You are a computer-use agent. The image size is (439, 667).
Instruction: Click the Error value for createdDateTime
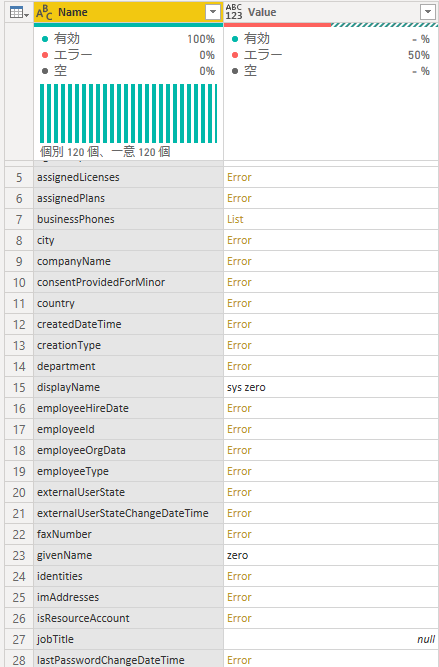239,325
